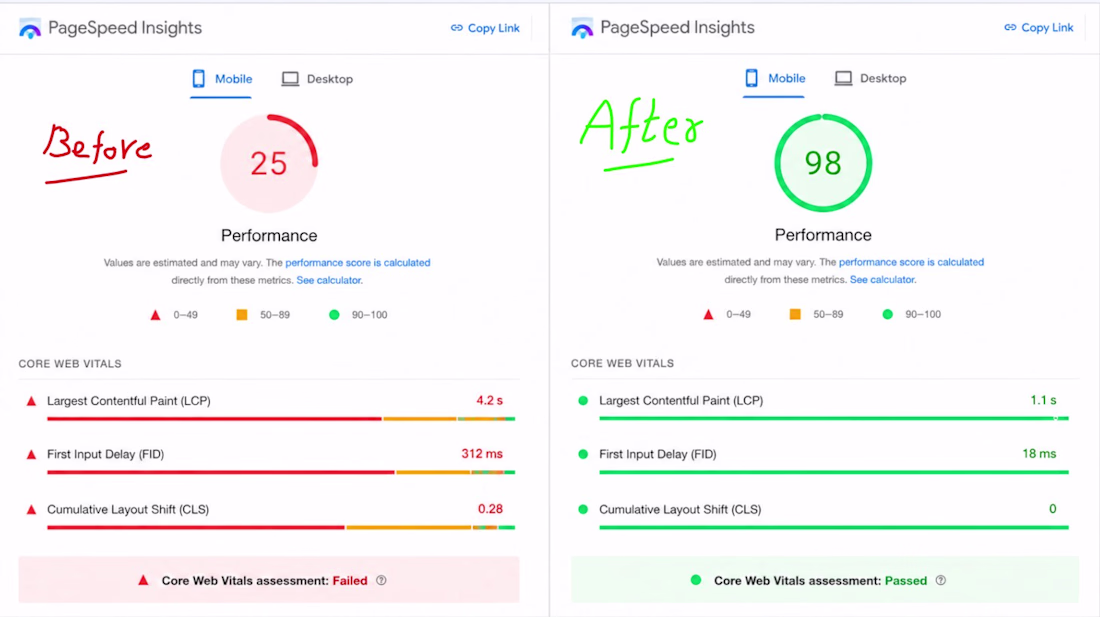Select the Mobile tab in After panel
This screenshot has width=1100, height=617.
coord(774,79)
